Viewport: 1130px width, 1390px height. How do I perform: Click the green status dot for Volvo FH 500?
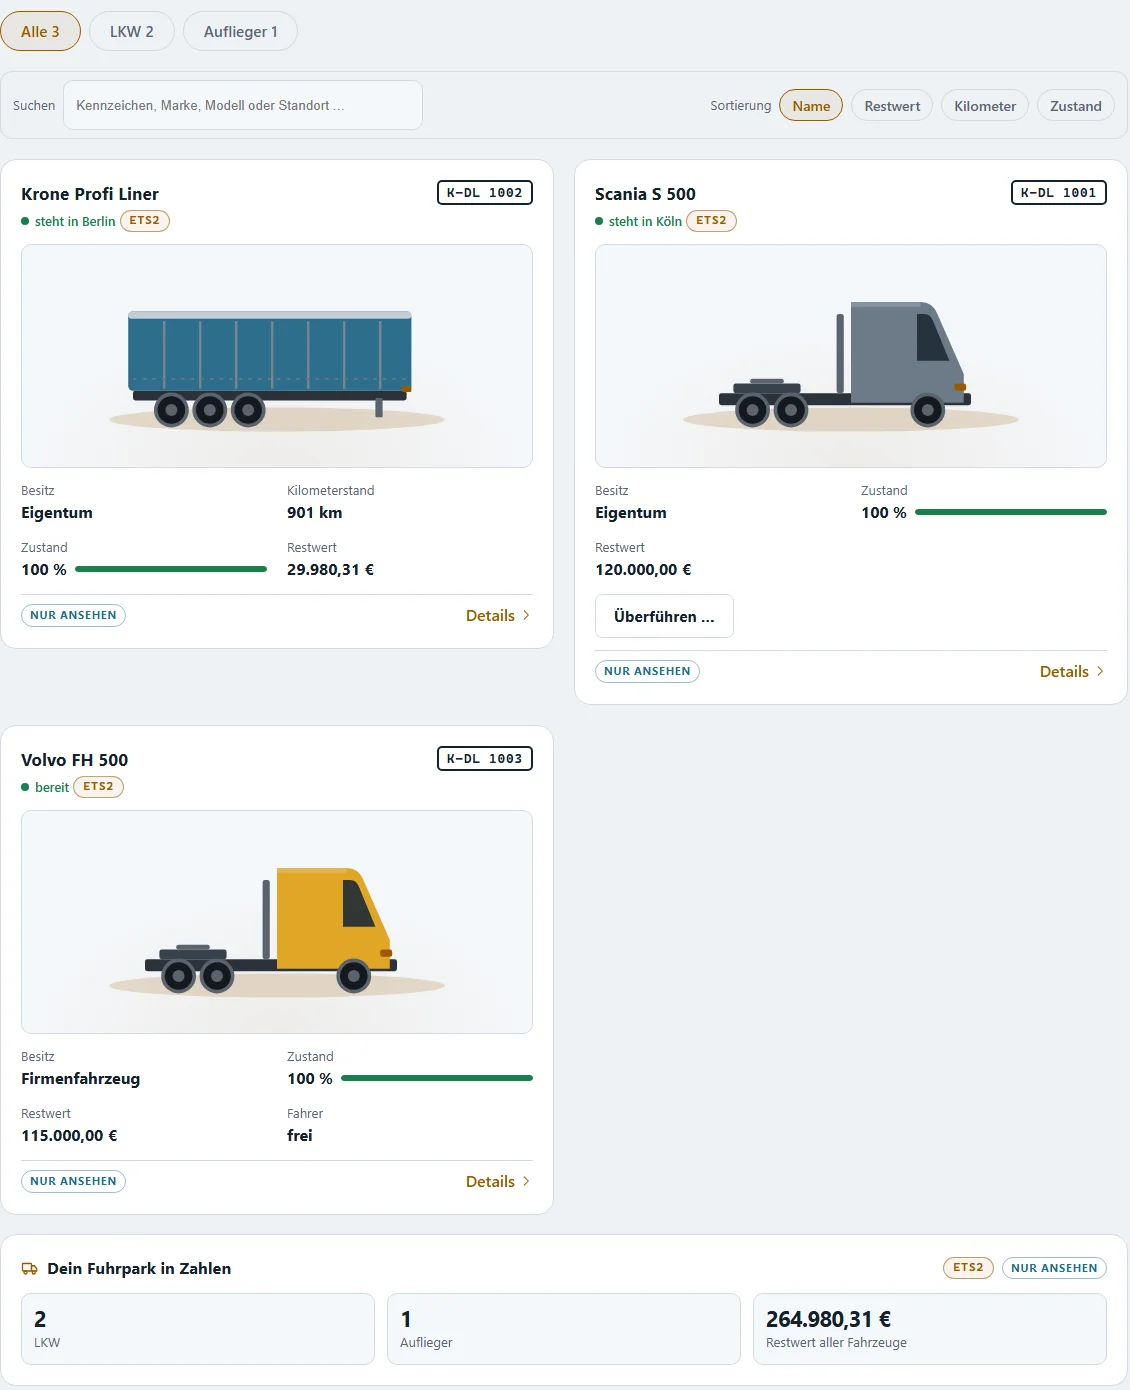click(x=25, y=788)
